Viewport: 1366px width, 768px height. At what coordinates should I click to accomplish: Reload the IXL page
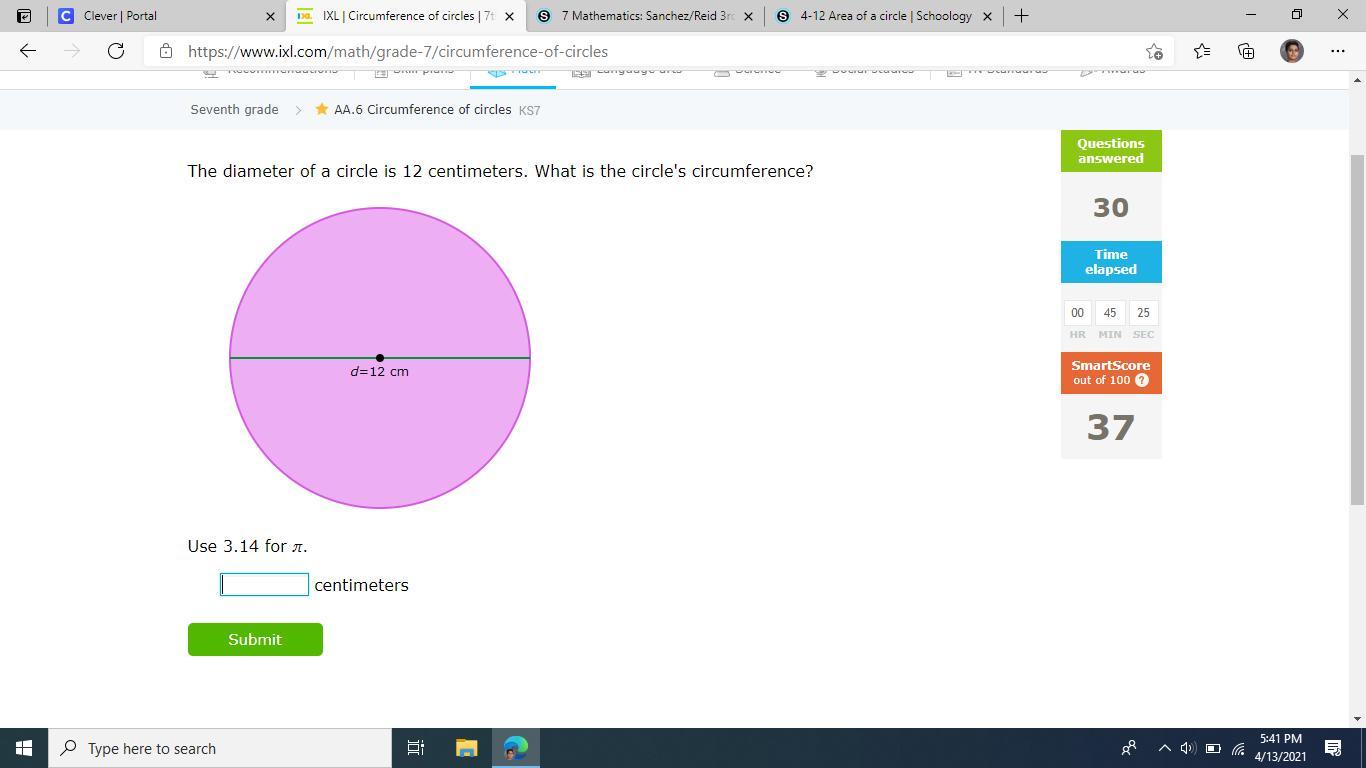click(x=116, y=51)
